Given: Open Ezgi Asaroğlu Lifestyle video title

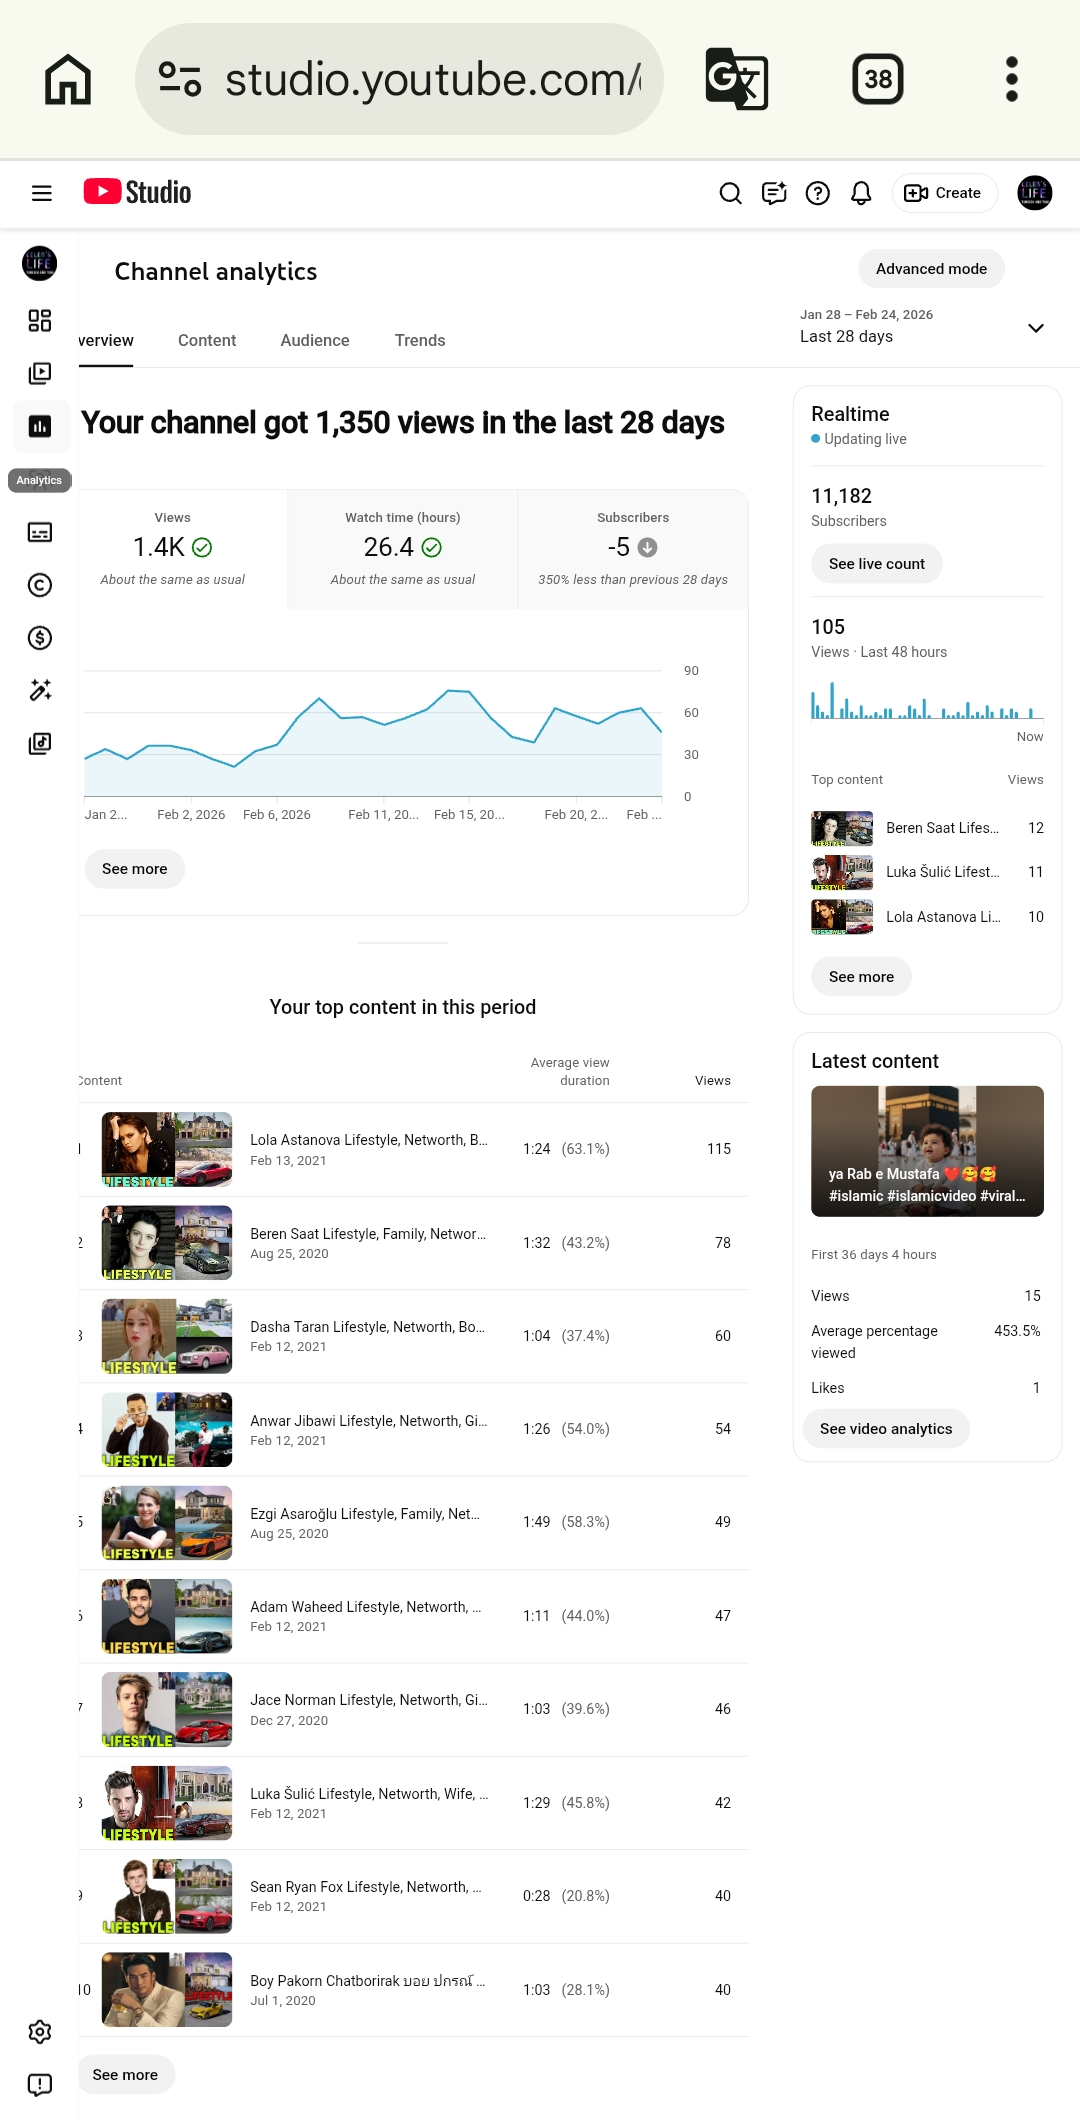Looking at the screenshot, I should pos(365,1514).
